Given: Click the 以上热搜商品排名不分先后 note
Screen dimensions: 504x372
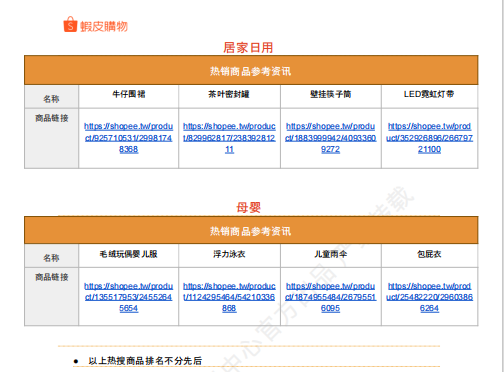Looking at the screenshot, I should tap(145, 361).
